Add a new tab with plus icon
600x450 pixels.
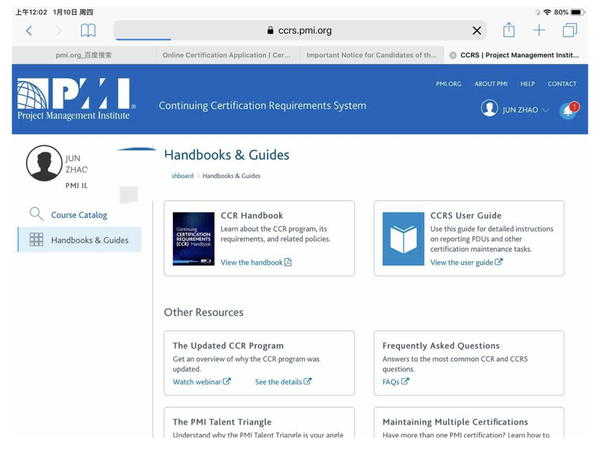pyautogui.click(x=539, y=30)
